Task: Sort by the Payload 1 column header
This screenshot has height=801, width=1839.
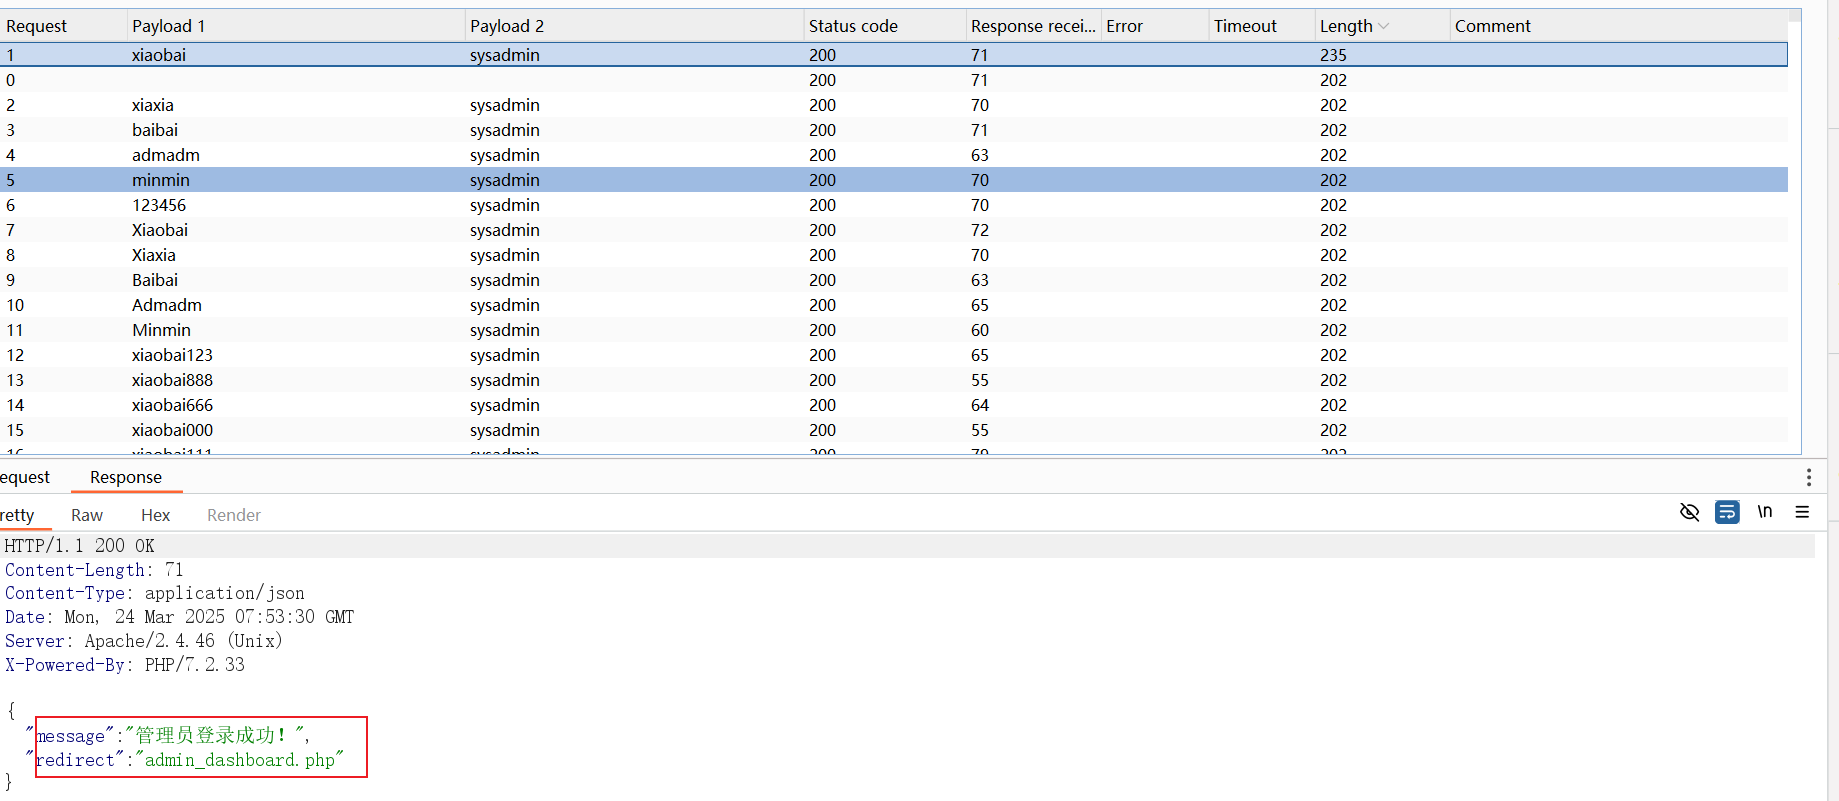Action: point(168,26)
